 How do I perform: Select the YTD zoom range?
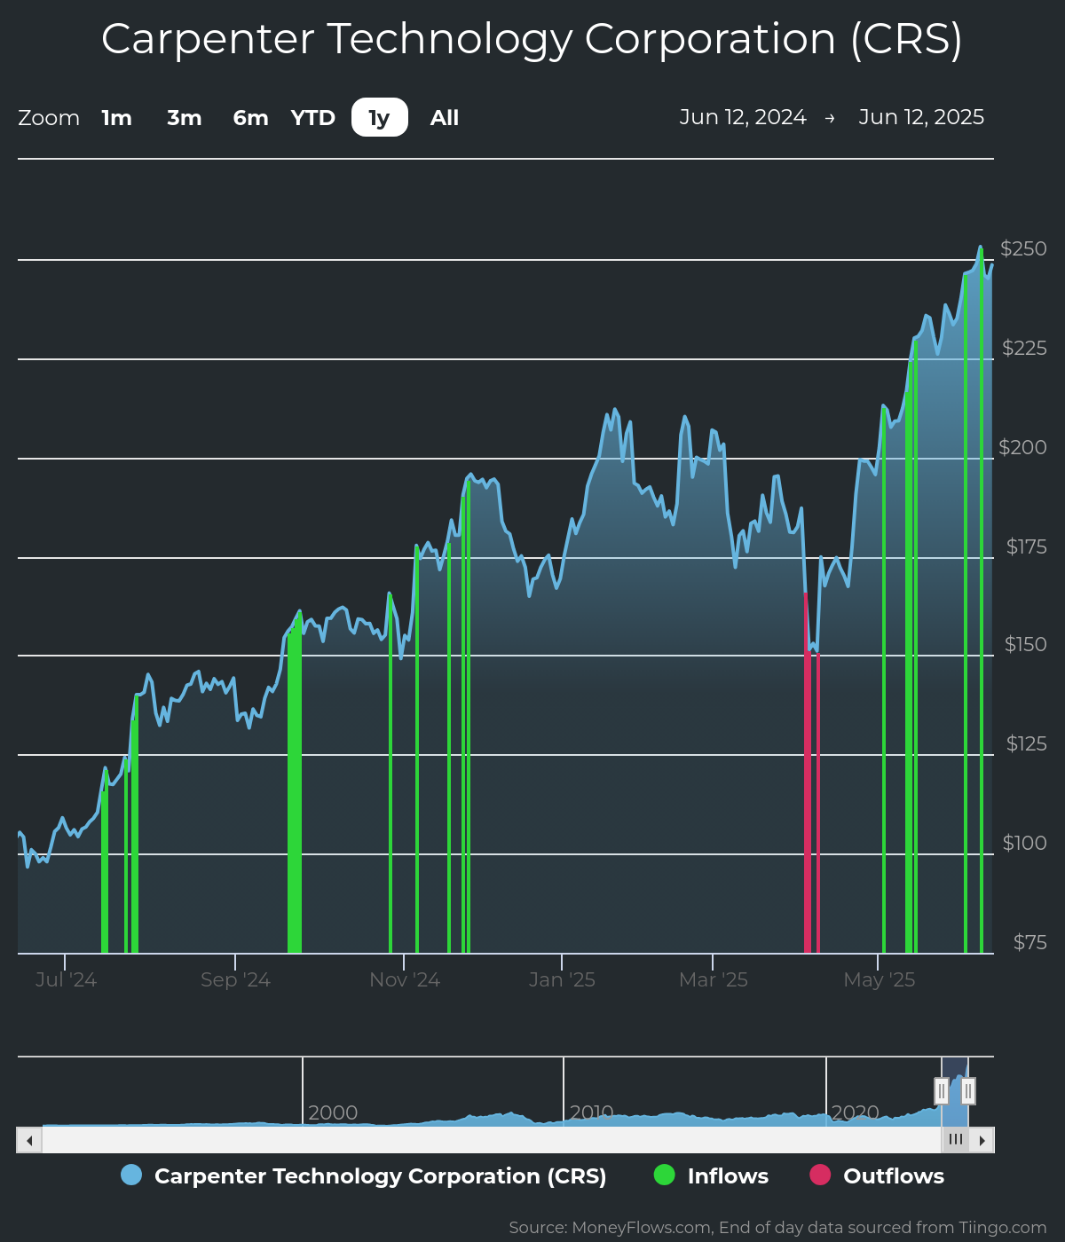tap(313, 118)
